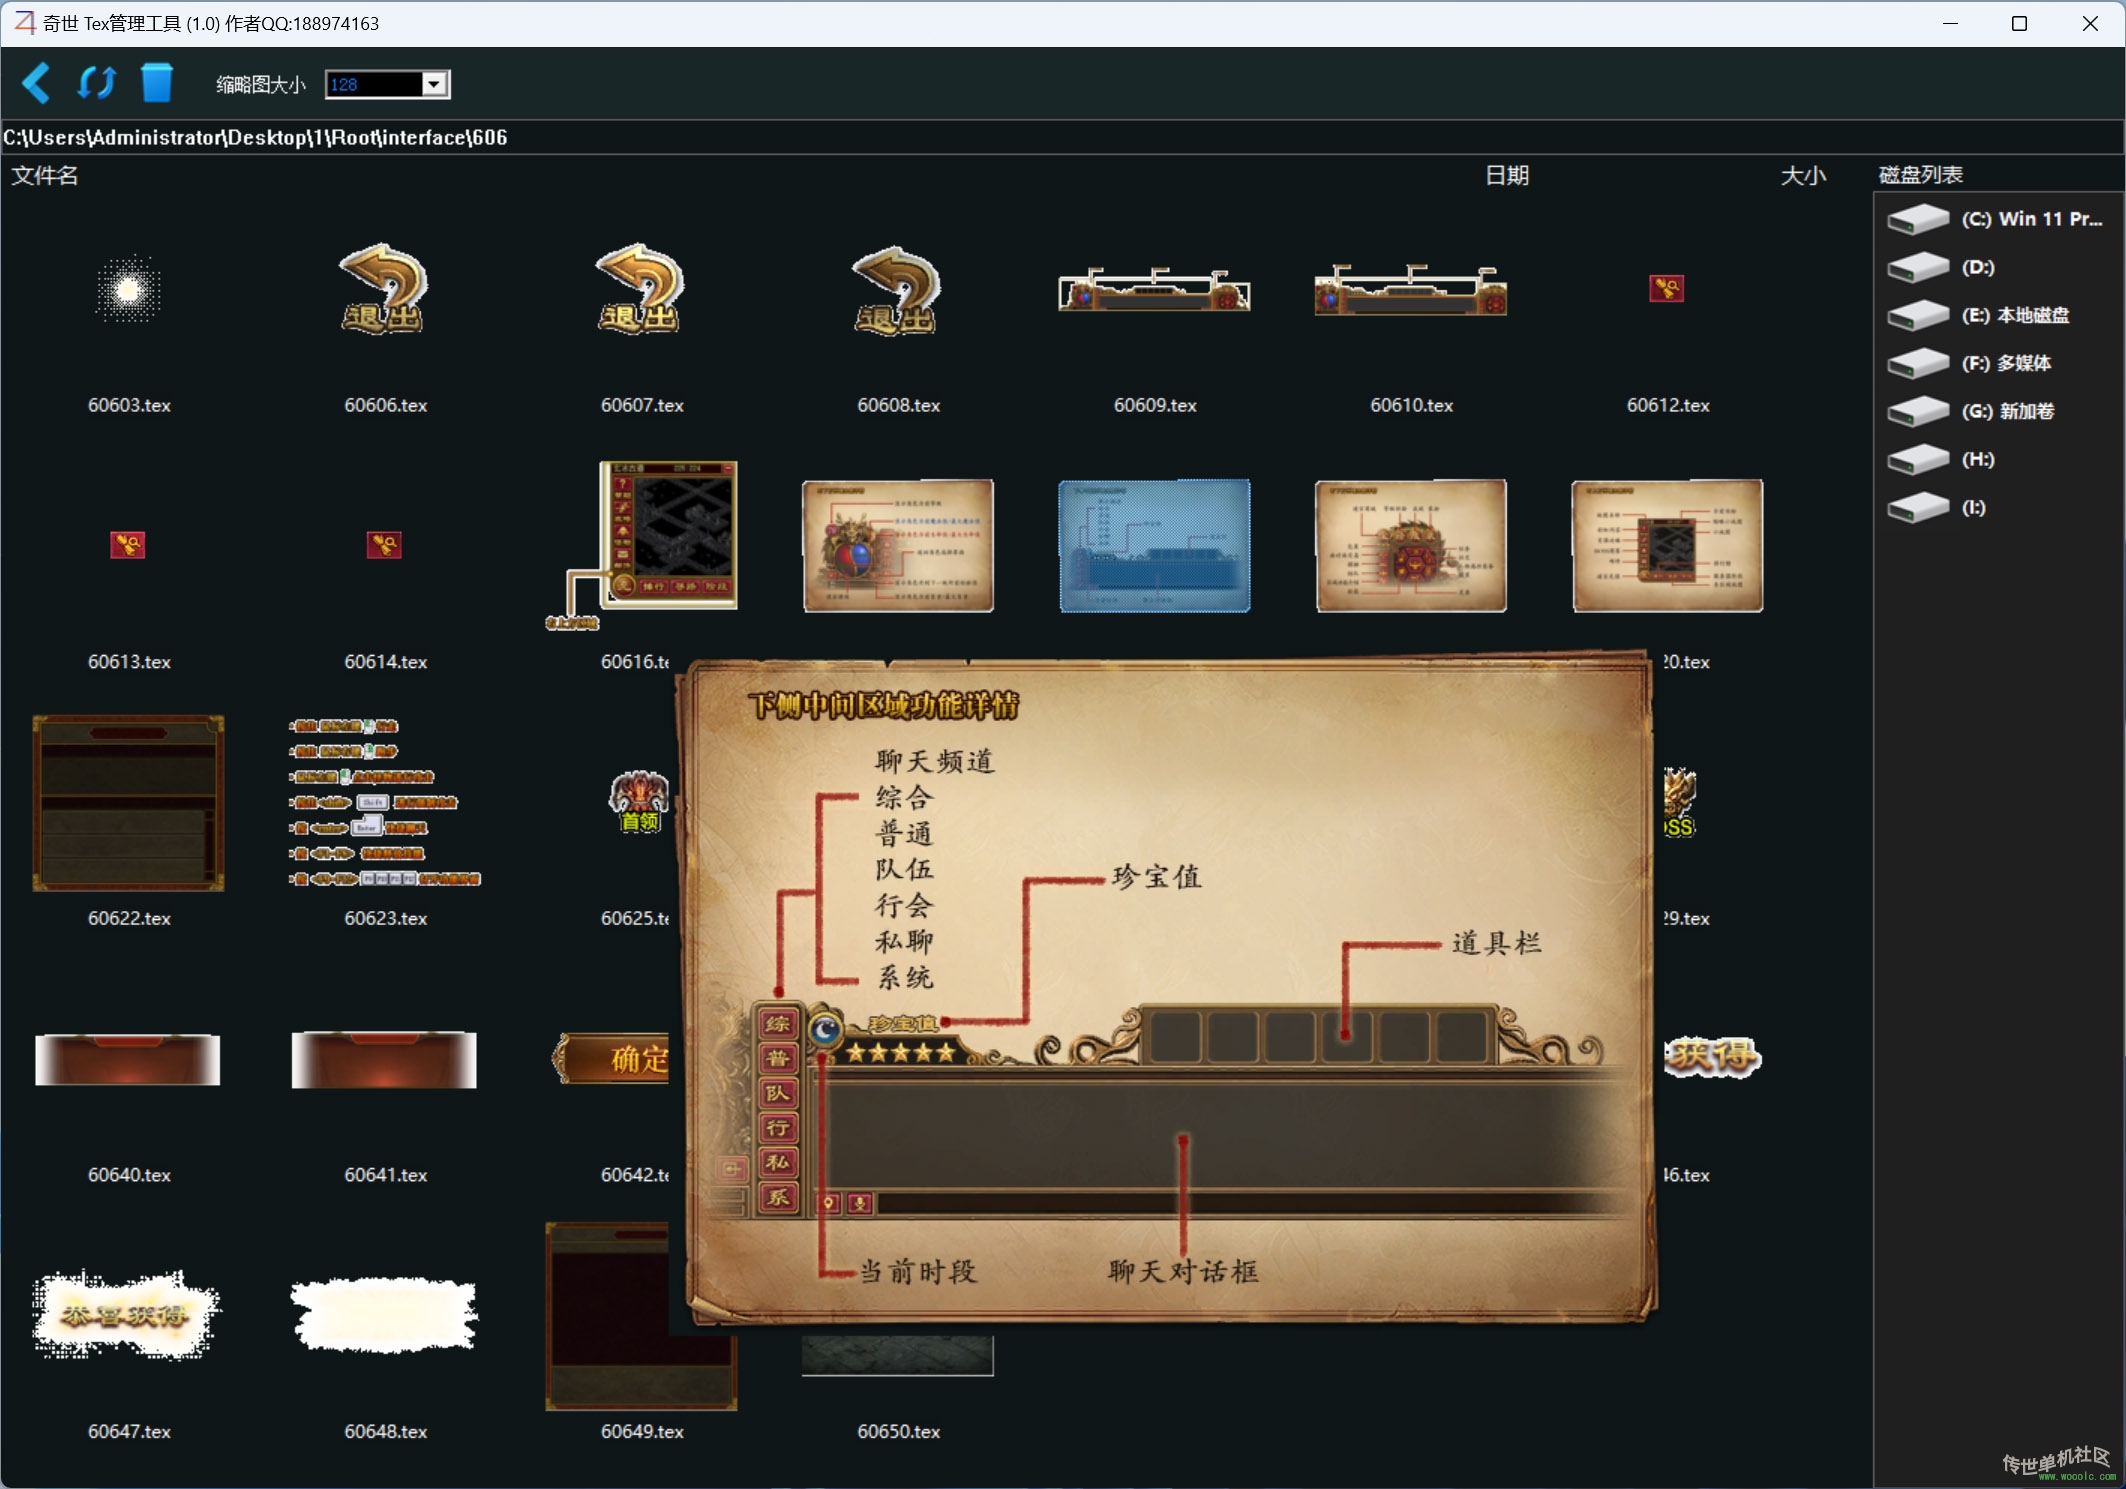Select the 60616.tex map panel thumbnail

click(x=642, y=545)
